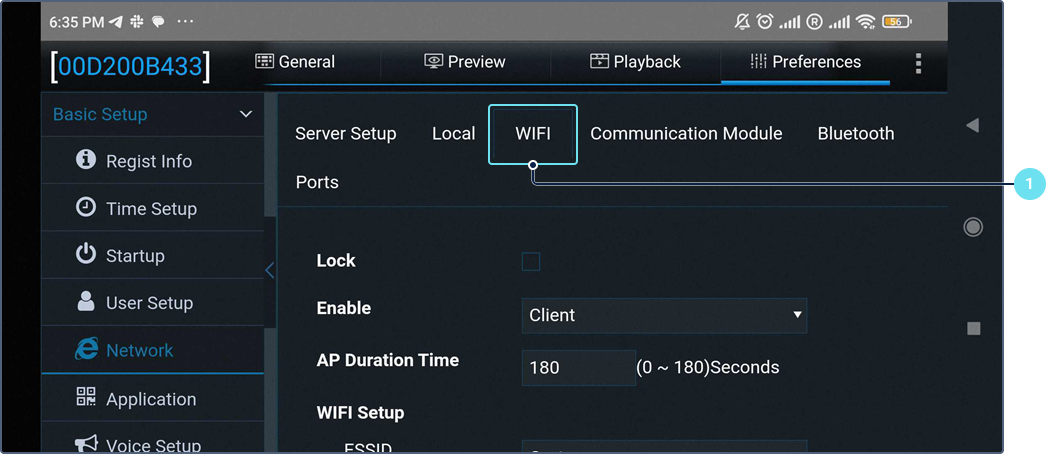This screenshot has width=1046, height=454.
Task: Click the AP Duration Time field
Action: [578, 367]
